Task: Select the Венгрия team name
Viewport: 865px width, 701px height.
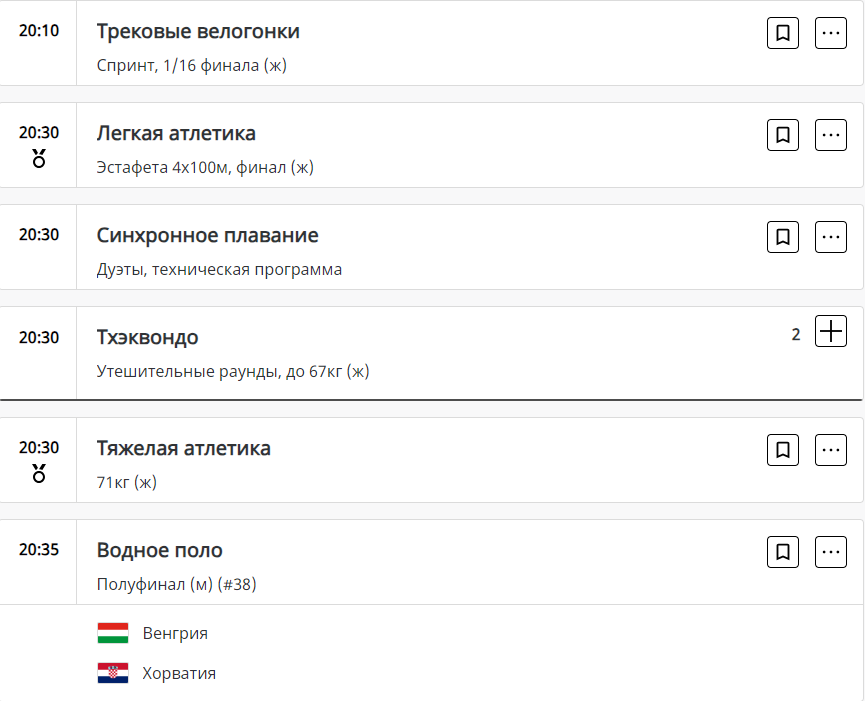Action: (x=175, y=633)
